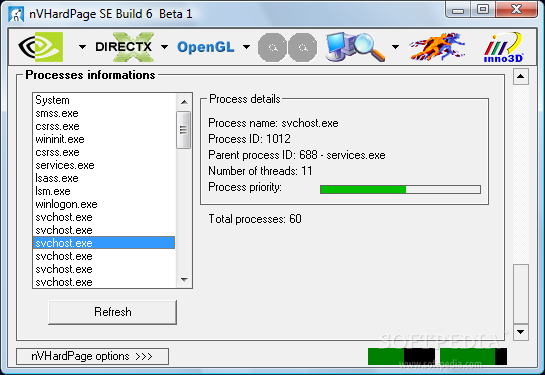Close the nVHardPage window
545x375 pixels.
(516, 10)
